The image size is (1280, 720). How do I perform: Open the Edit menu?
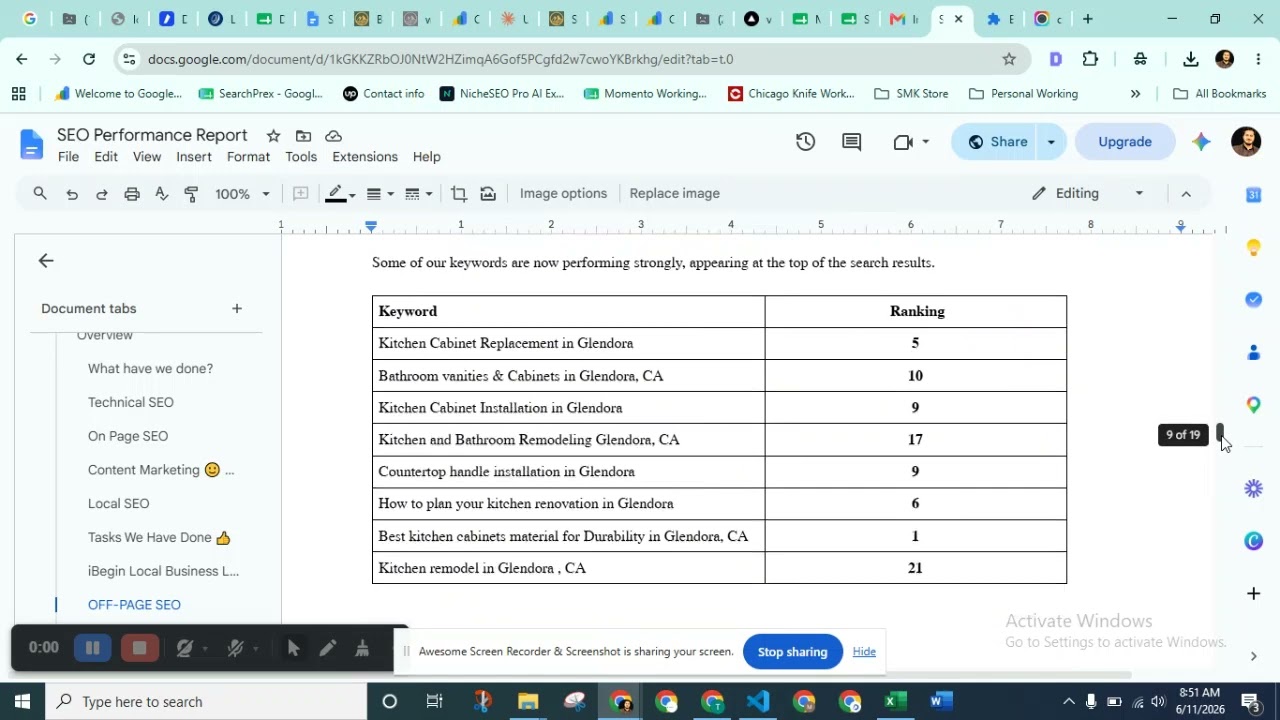[106, 157]
